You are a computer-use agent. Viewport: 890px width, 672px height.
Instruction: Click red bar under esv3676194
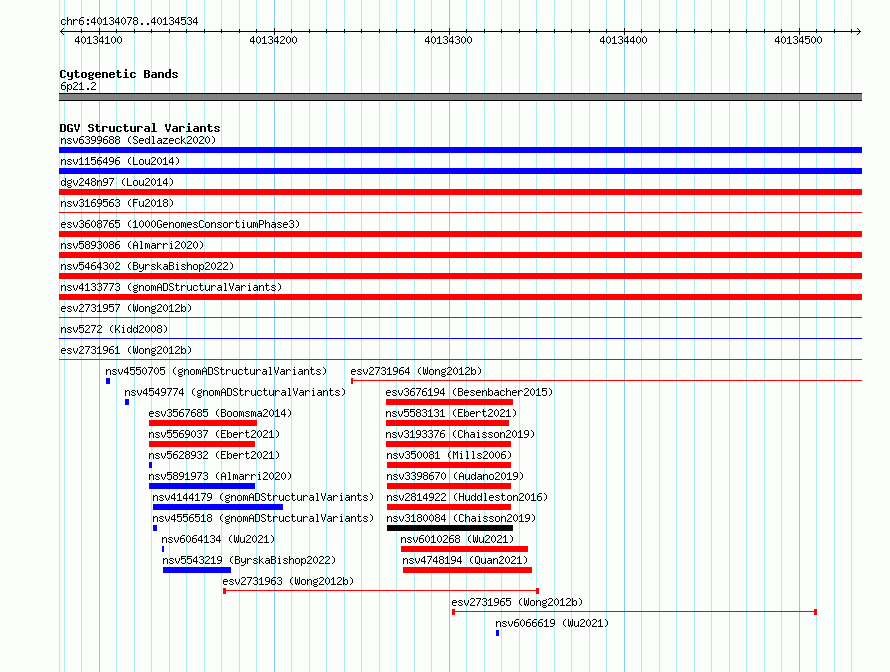pos(449,402)
